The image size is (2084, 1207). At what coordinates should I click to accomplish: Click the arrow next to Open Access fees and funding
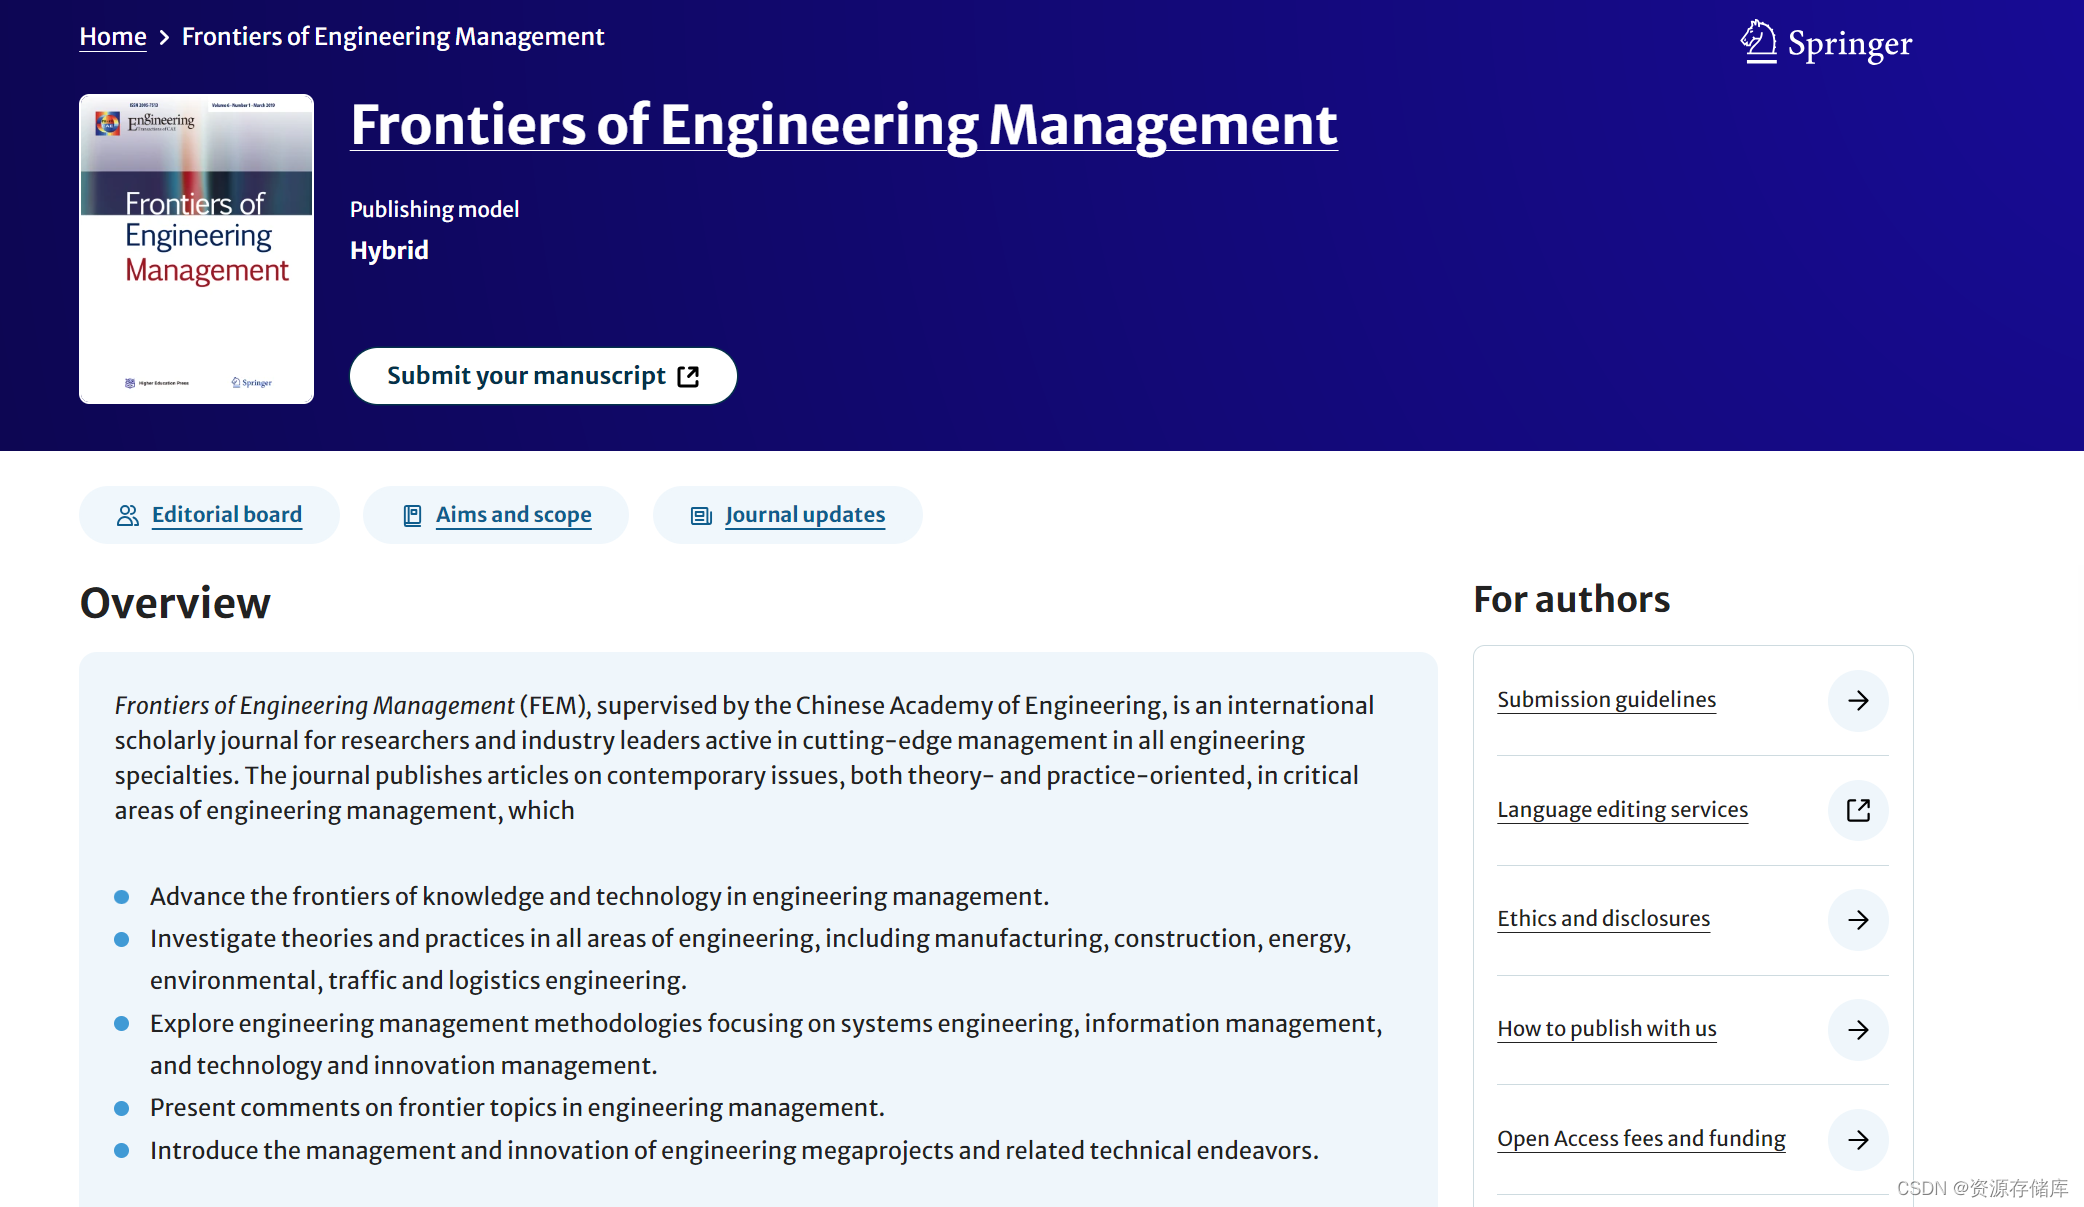click(x=1858, y=1140)
